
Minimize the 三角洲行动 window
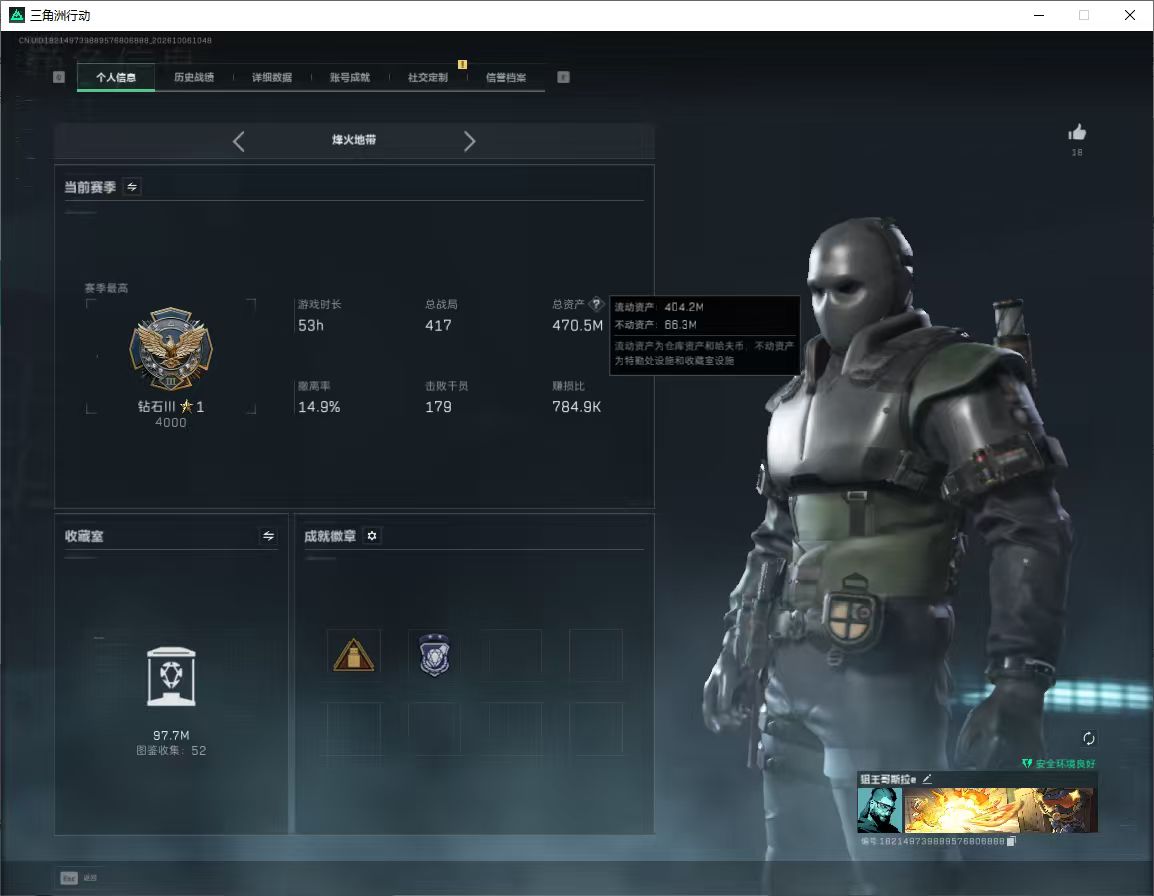tap(1039, 15)
